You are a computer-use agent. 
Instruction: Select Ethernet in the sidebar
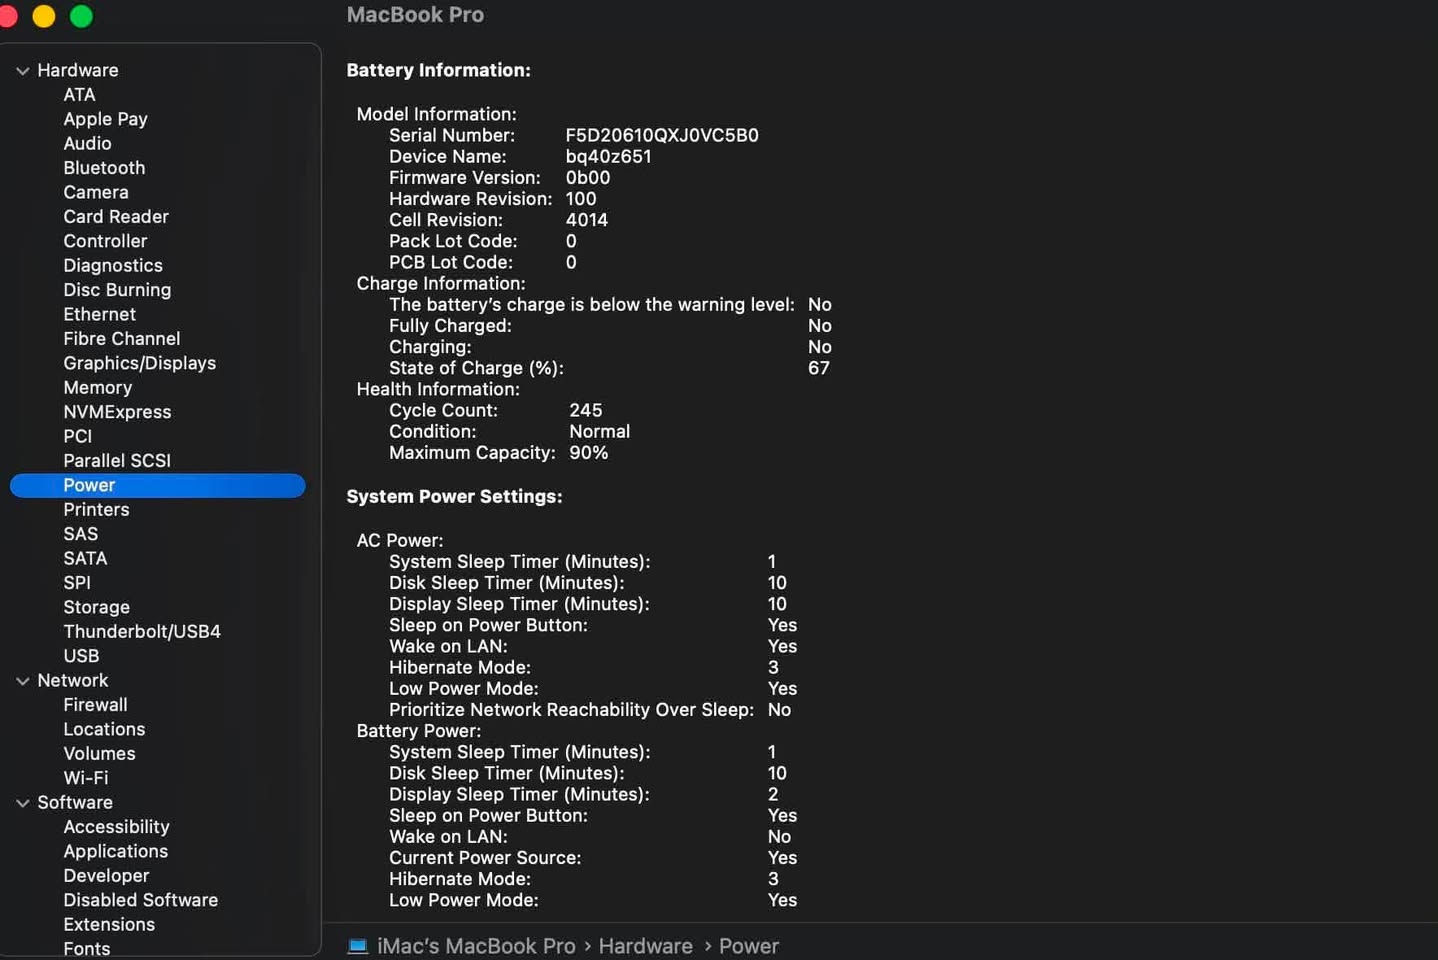tap(99, 314)
